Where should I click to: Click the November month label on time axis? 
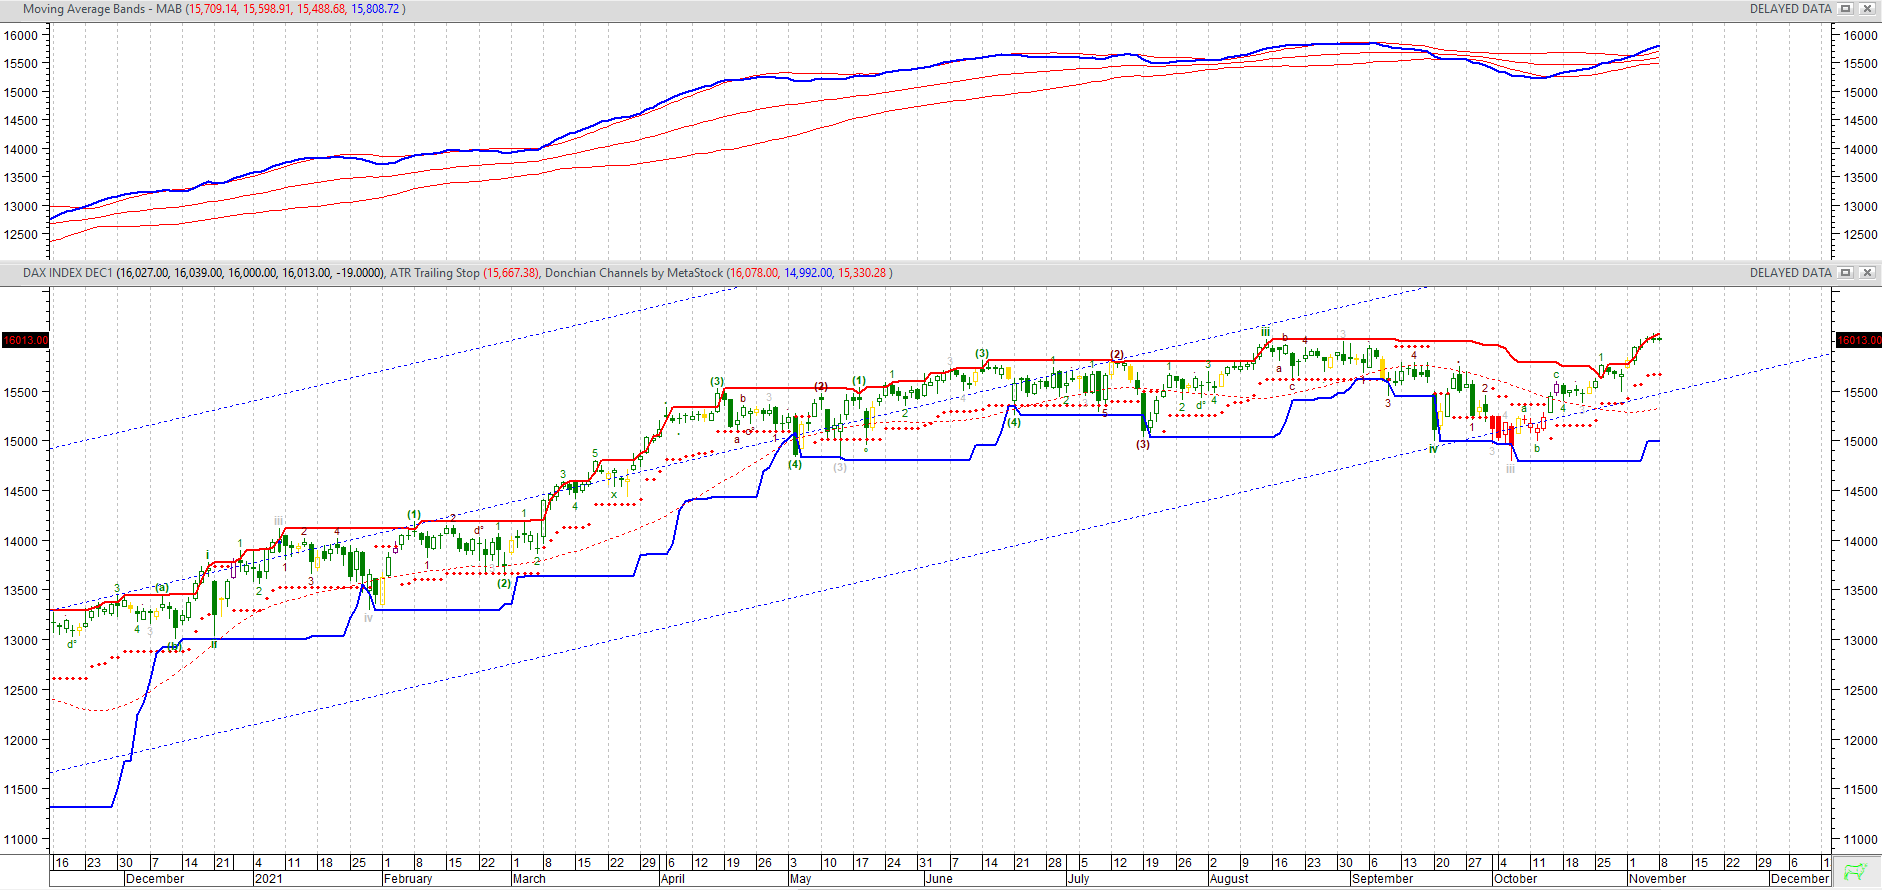coord(1657,879)
